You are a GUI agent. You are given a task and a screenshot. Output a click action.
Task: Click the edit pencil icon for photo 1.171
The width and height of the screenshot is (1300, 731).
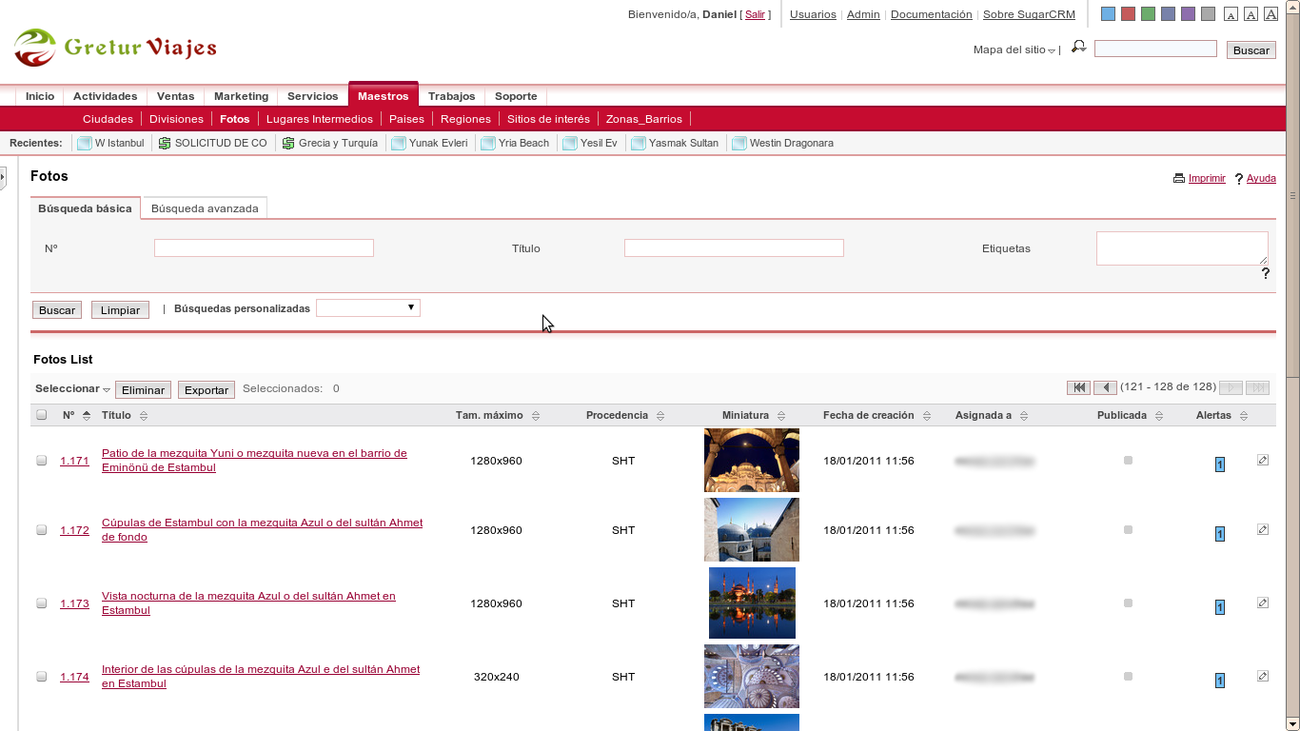coord(1262,461)
